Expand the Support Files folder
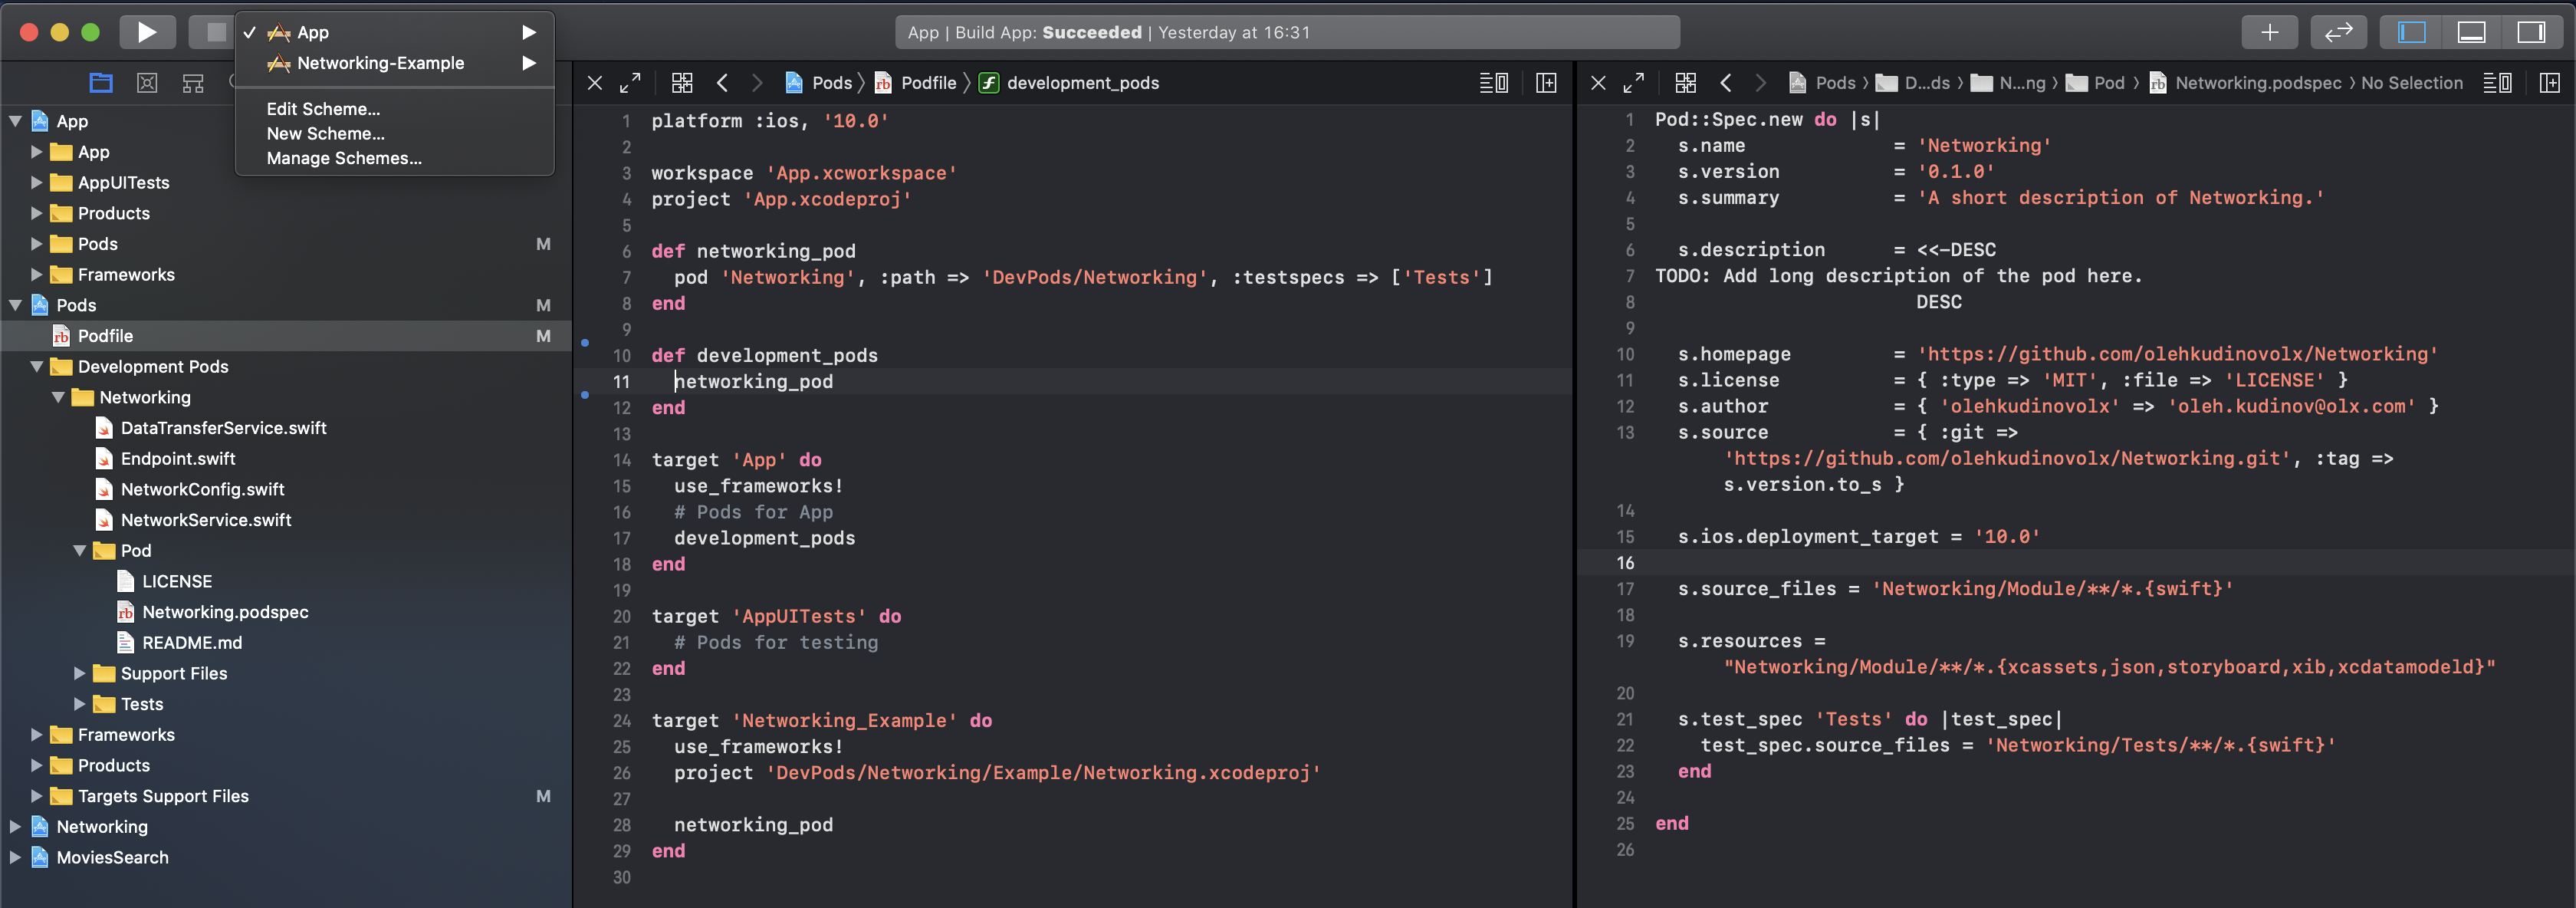The height and width of the screenshot is (908, 2576). pyautogui.click(x=80, y=673)
